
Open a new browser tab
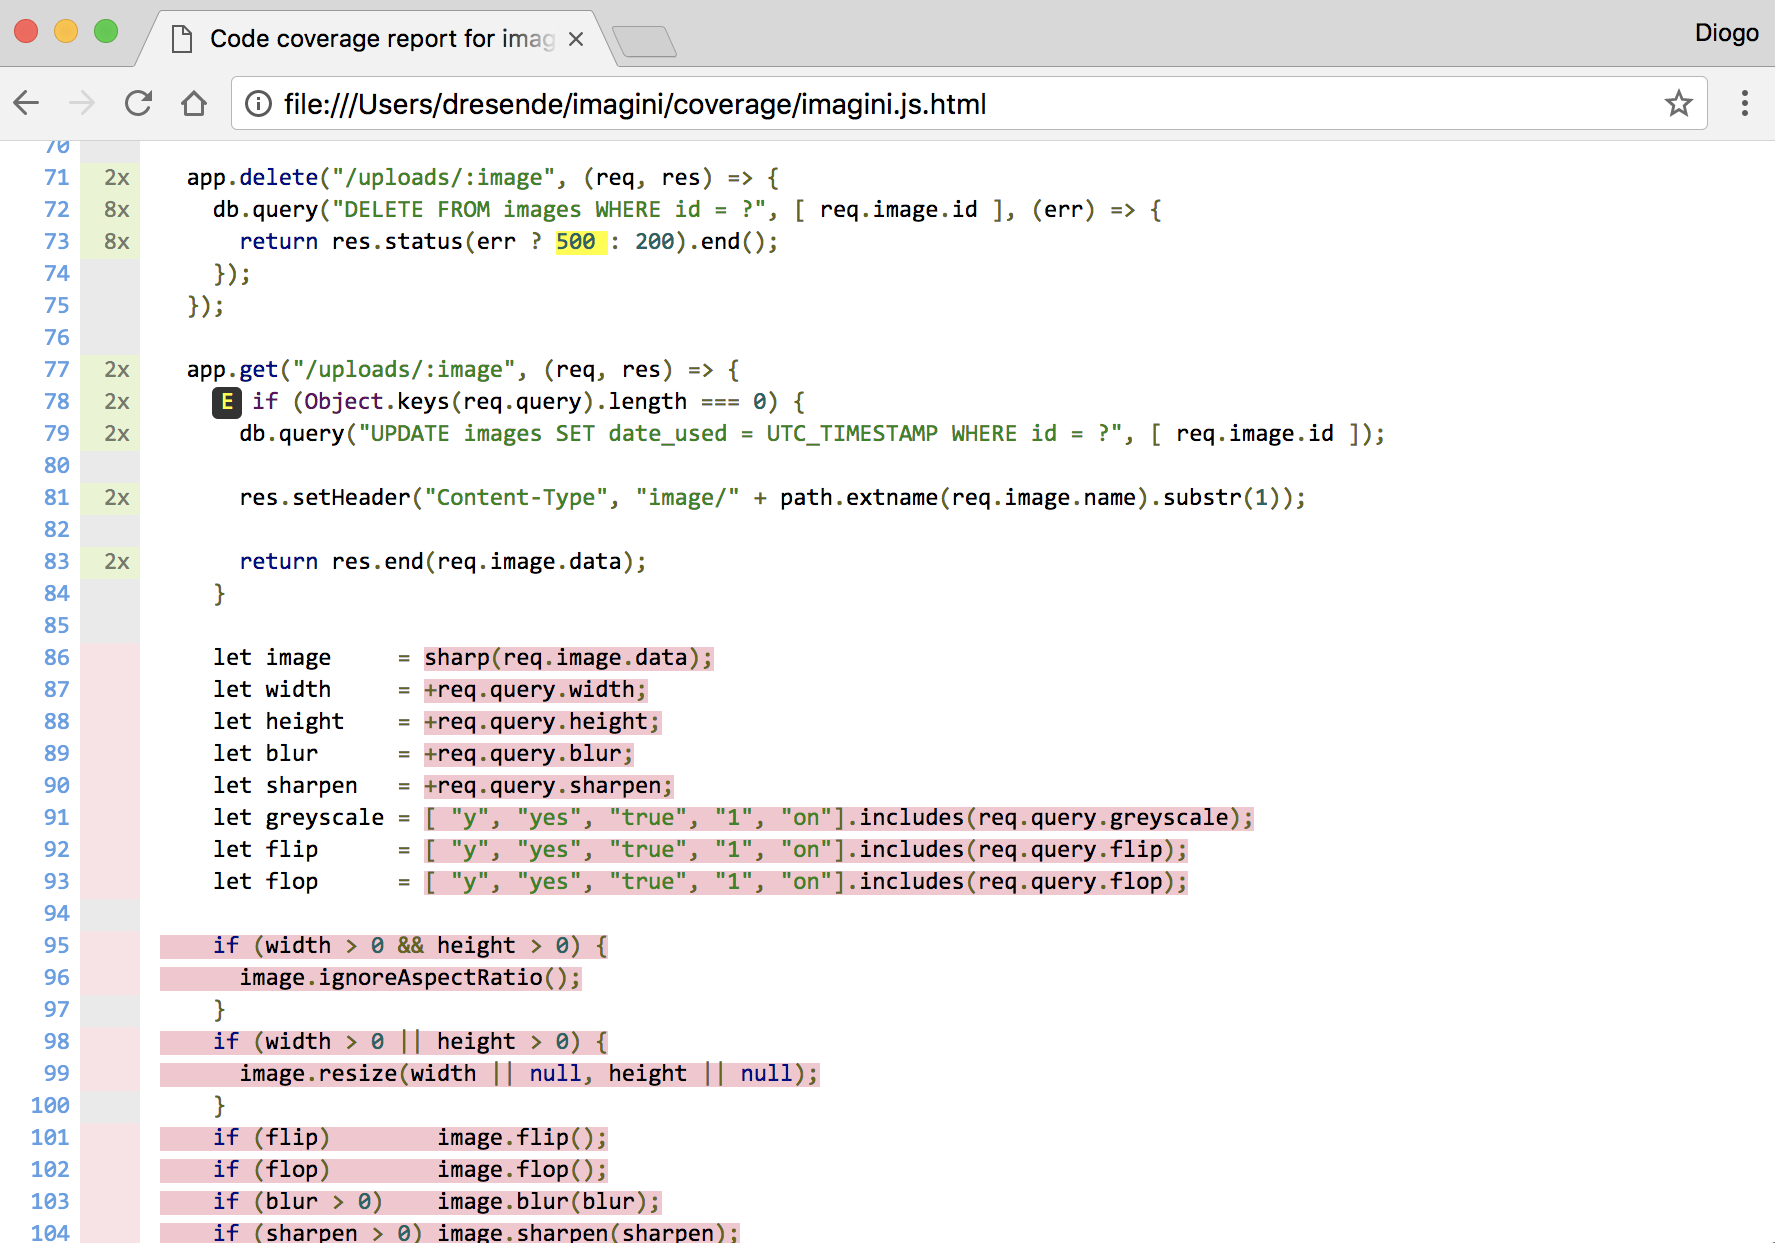644,41
